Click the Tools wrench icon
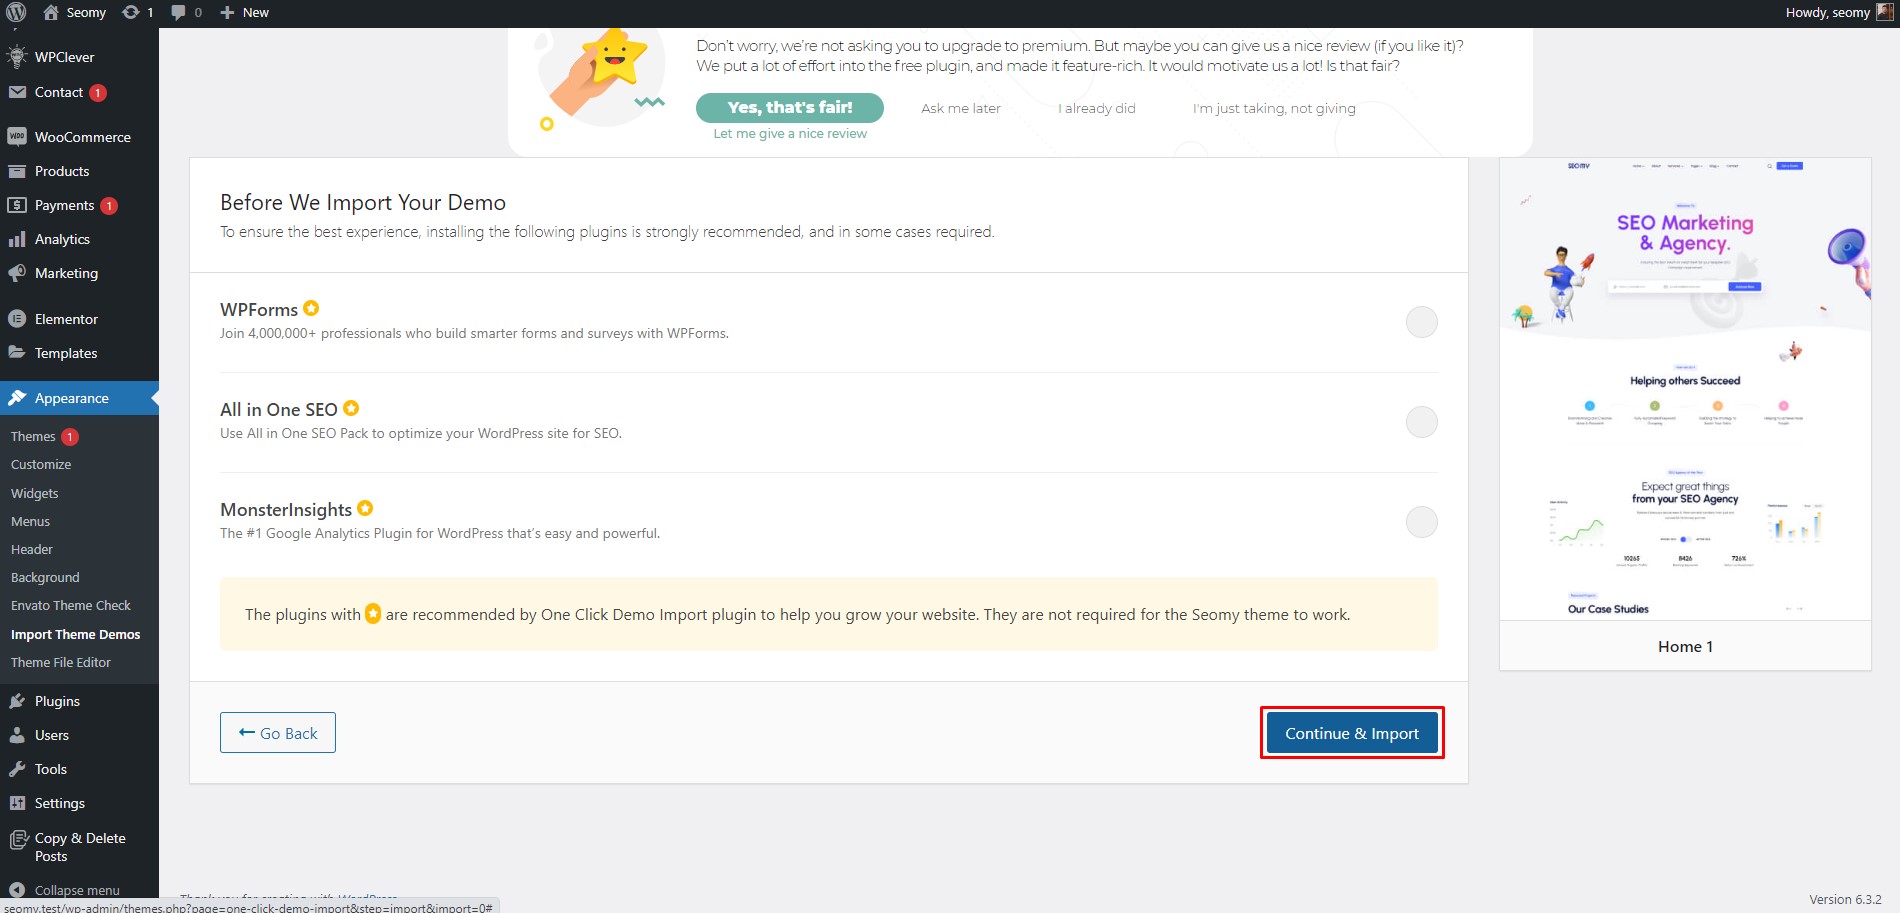Screen dimensions: 1900x913 click(x=17, y=769)
